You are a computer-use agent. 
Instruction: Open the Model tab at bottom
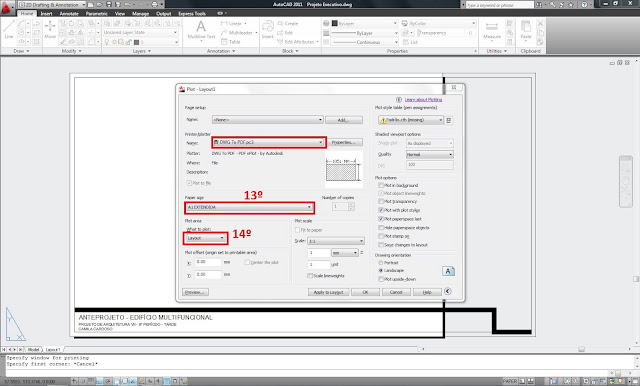pos(33,350)
